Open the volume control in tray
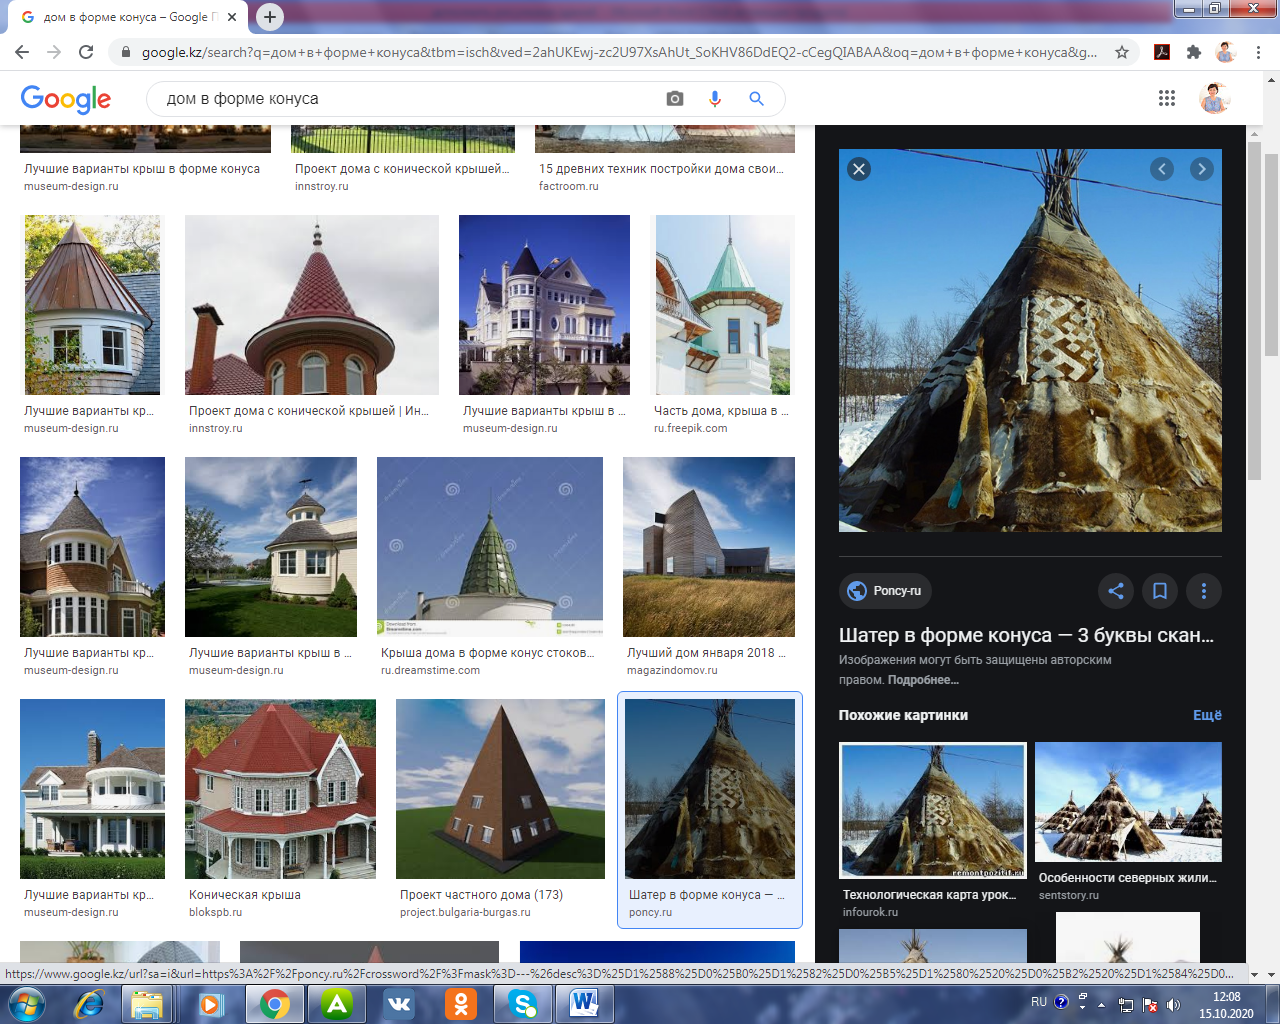Screen dimensions: 1280x1024 pos(1173,1005)
